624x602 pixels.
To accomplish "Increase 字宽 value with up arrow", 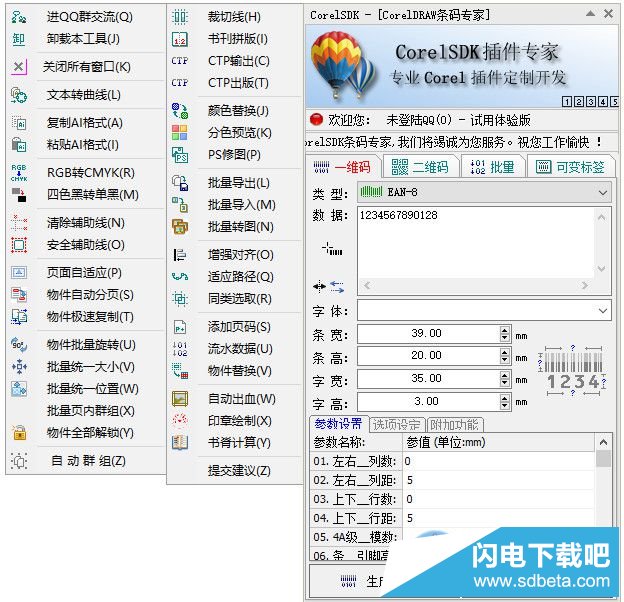I will (505, 375).
